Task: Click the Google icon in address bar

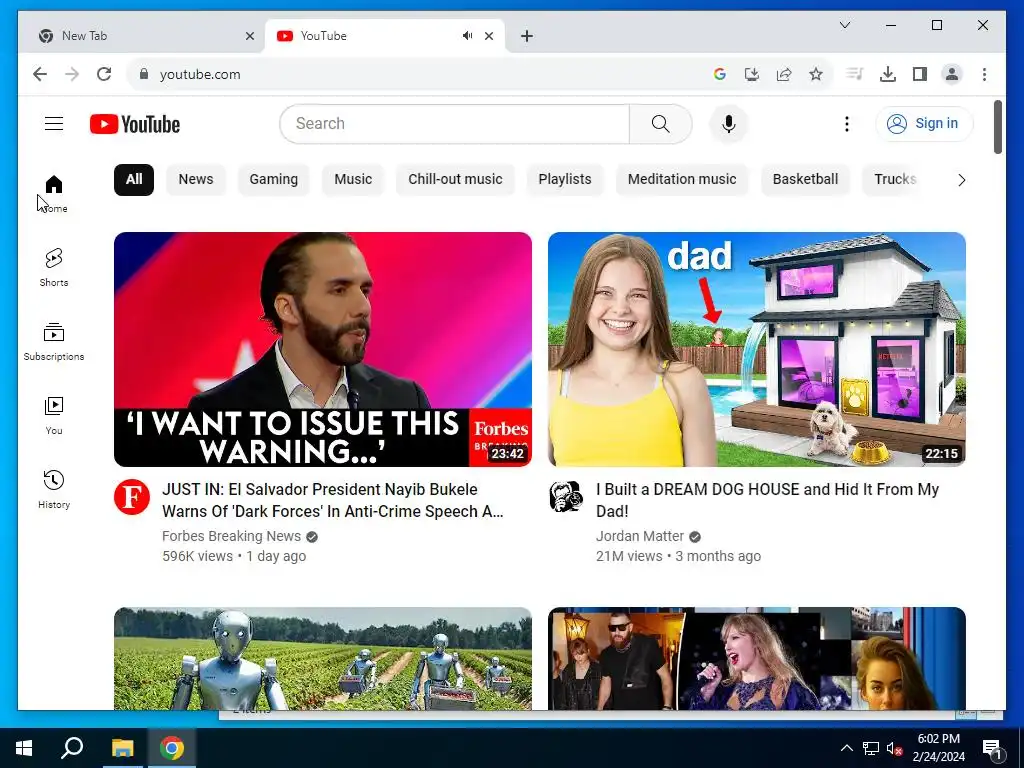Action: click(720, 74)
